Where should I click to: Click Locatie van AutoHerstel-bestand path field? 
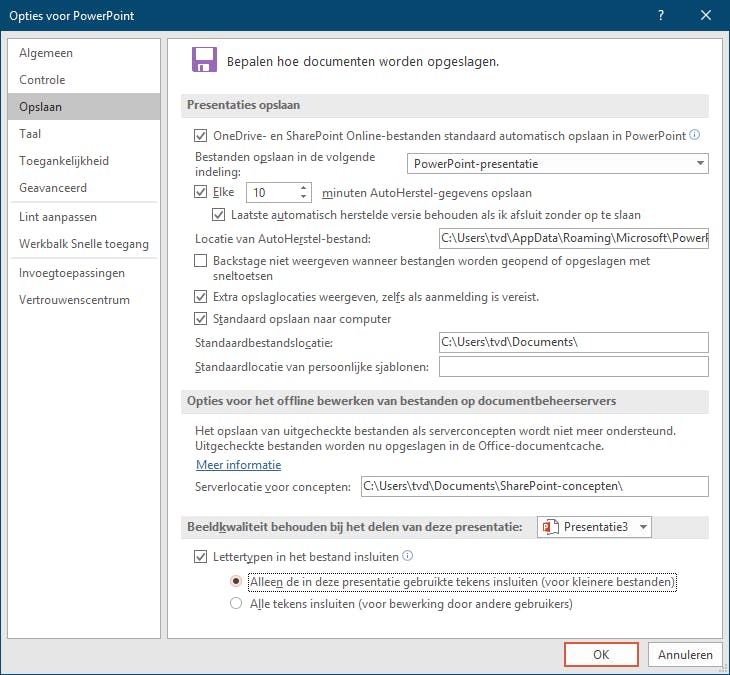click(x=574, y=238)
